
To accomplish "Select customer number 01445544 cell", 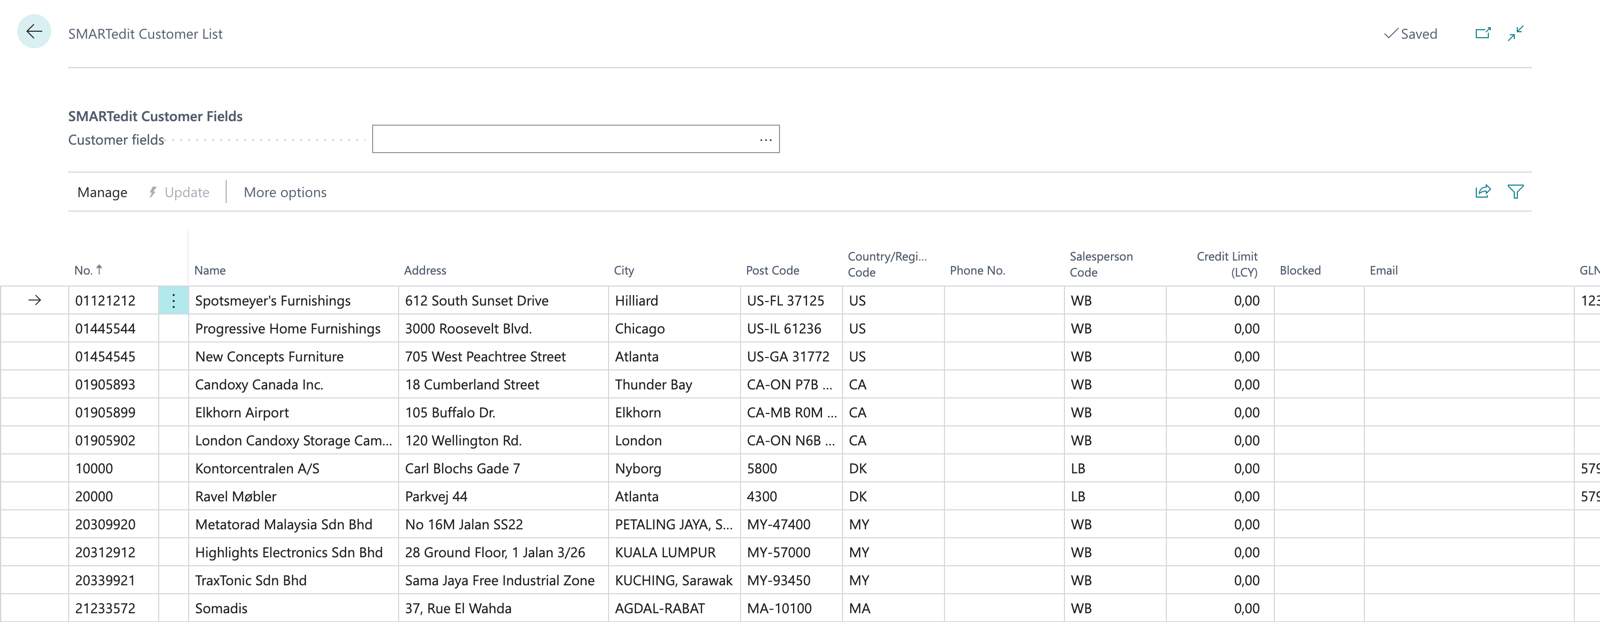I will 106,329.
